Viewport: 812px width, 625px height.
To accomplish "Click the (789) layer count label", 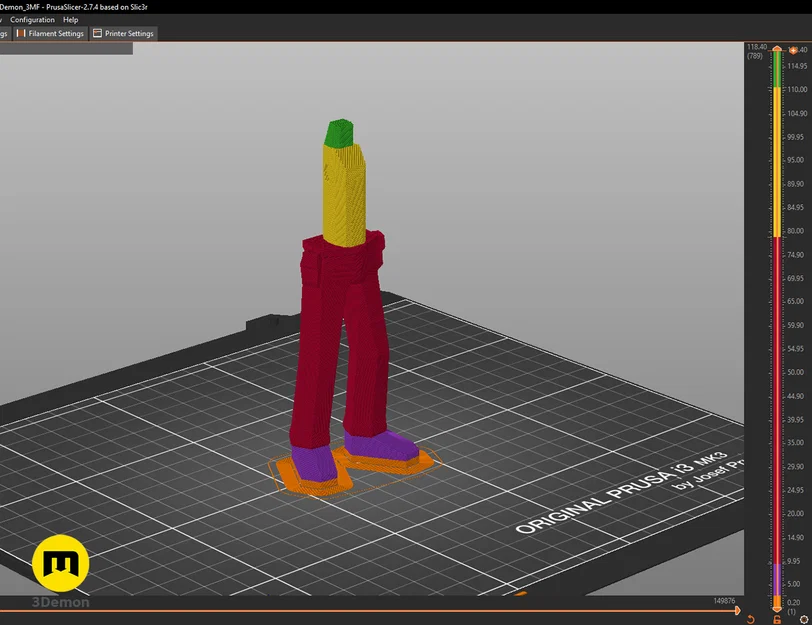I will coord(753,58).
